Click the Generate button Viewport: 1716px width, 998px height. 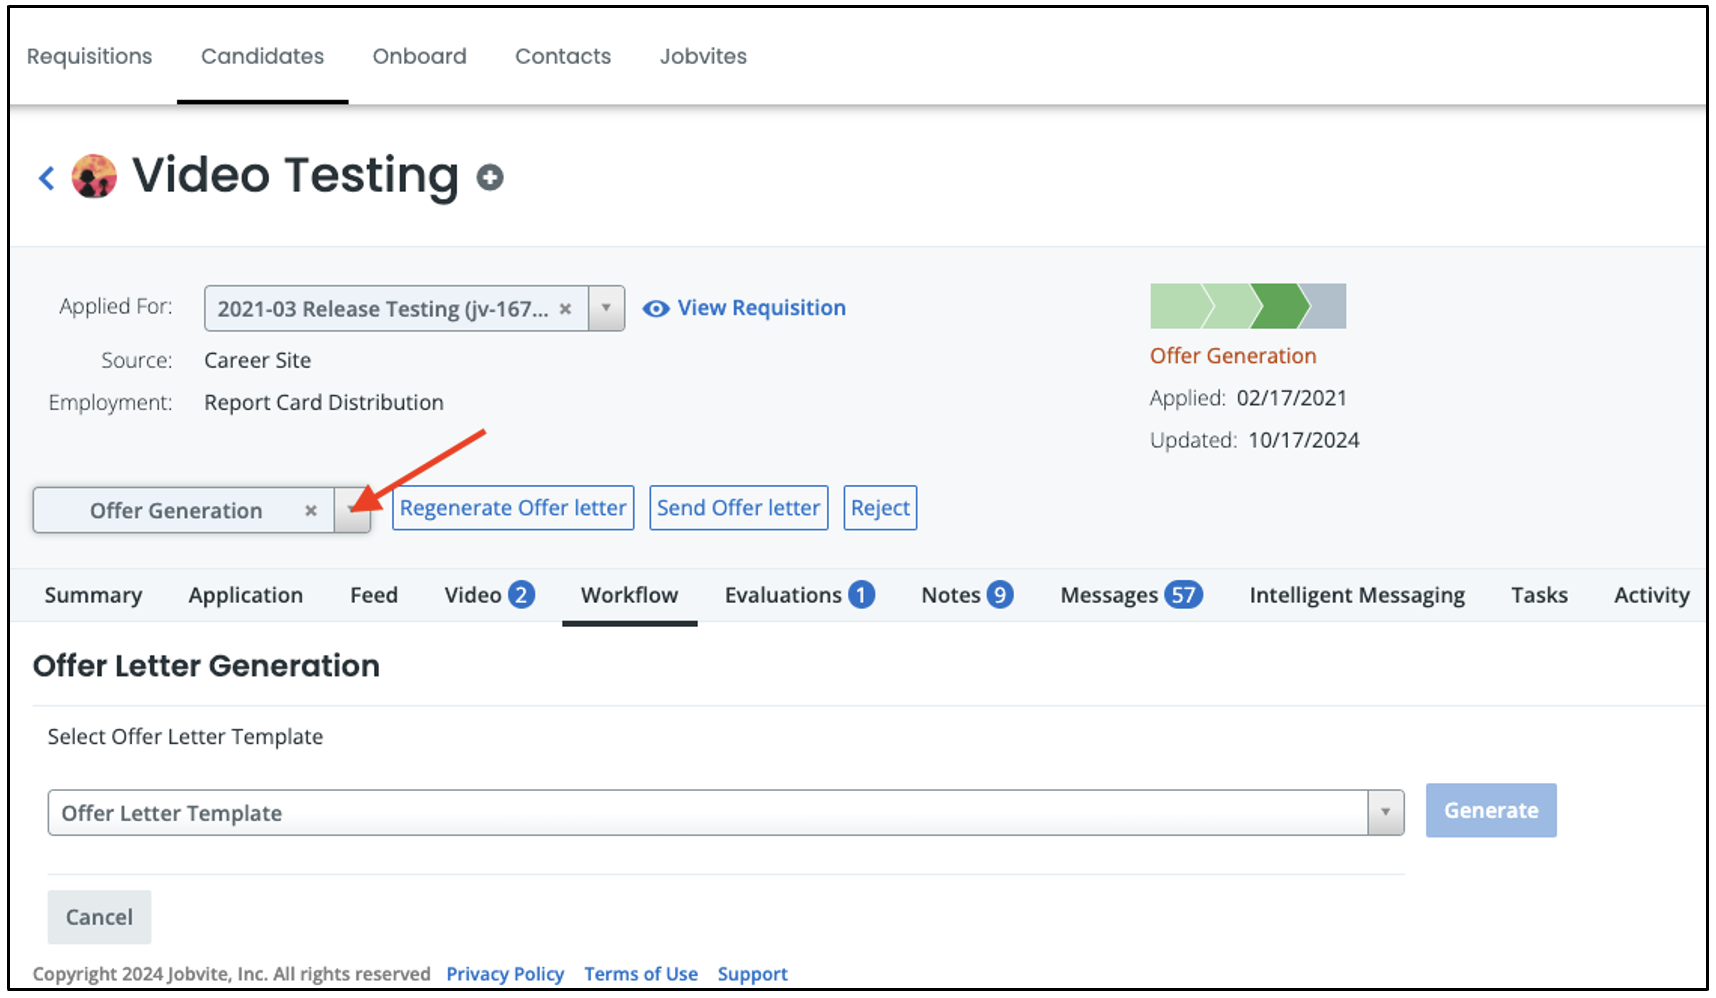tap(1490, 811)
